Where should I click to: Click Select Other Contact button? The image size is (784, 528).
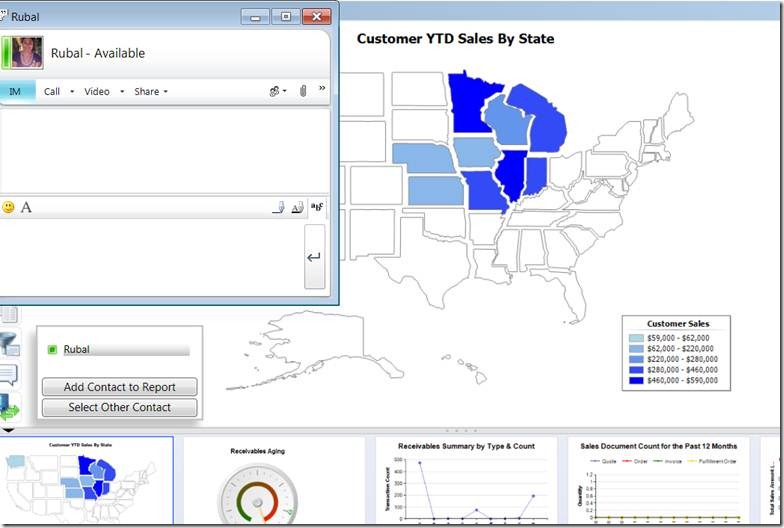coord(120,408)
